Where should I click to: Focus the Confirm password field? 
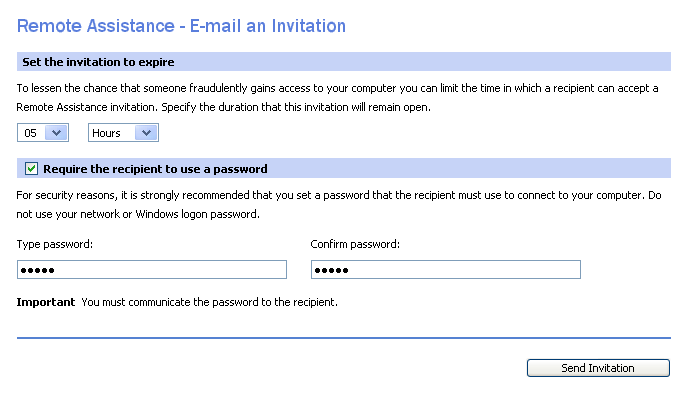tap(446, 270)
